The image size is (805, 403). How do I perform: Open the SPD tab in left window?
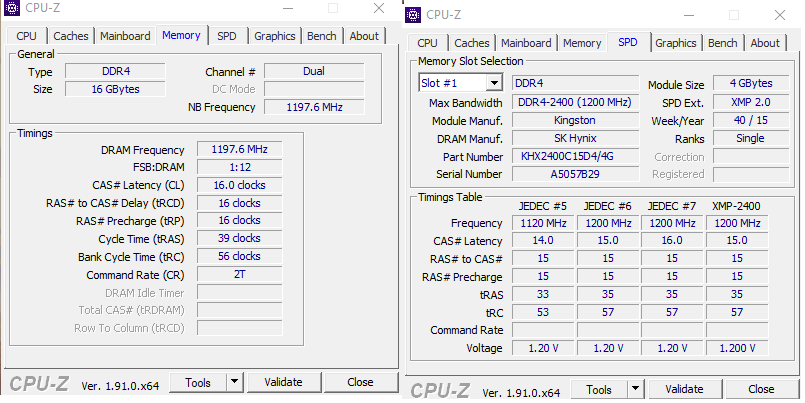pos(227,36)
